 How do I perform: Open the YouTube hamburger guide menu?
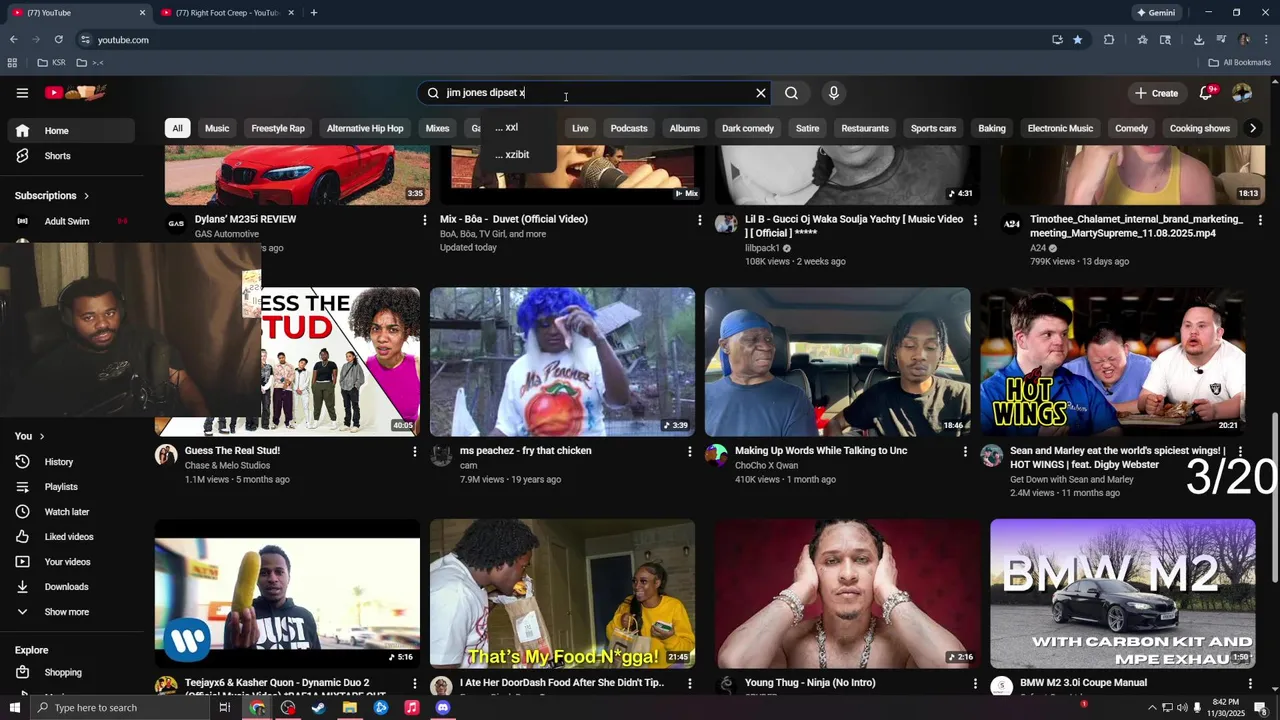[22, 93]
